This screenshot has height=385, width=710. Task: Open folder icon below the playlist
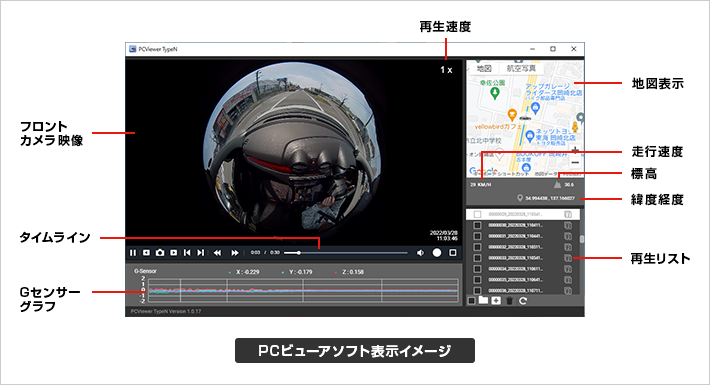point(483,300)
